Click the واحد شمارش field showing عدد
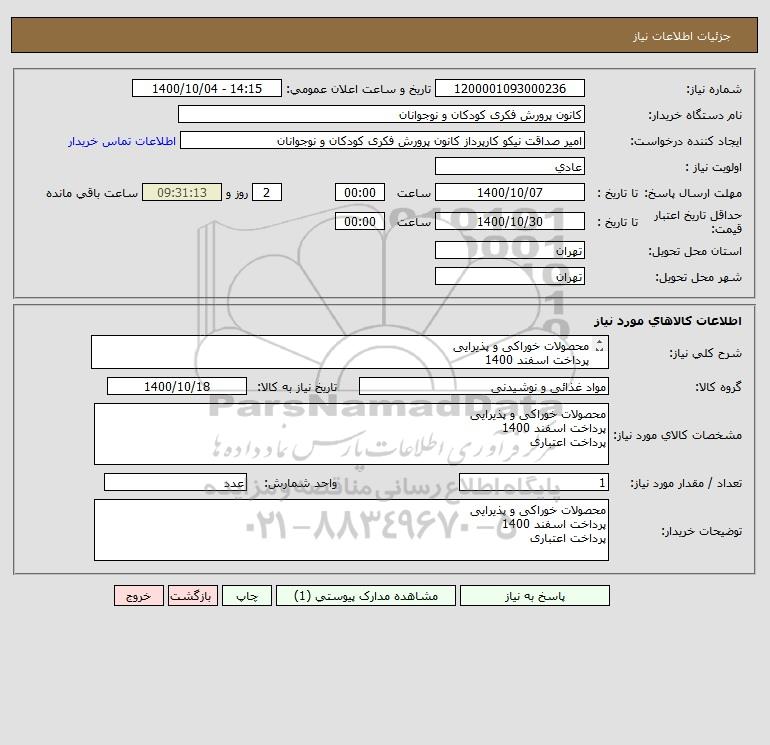Screen dimensions: 770x745 point(175,482)
